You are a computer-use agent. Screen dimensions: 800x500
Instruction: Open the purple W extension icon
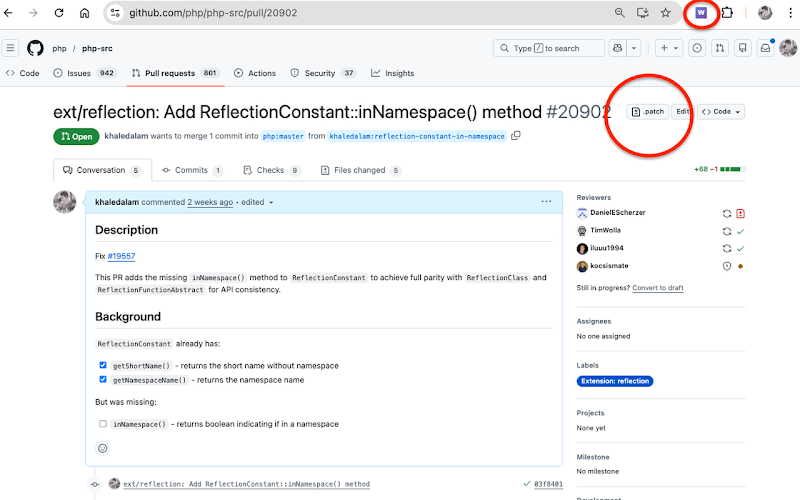[701, 13]
